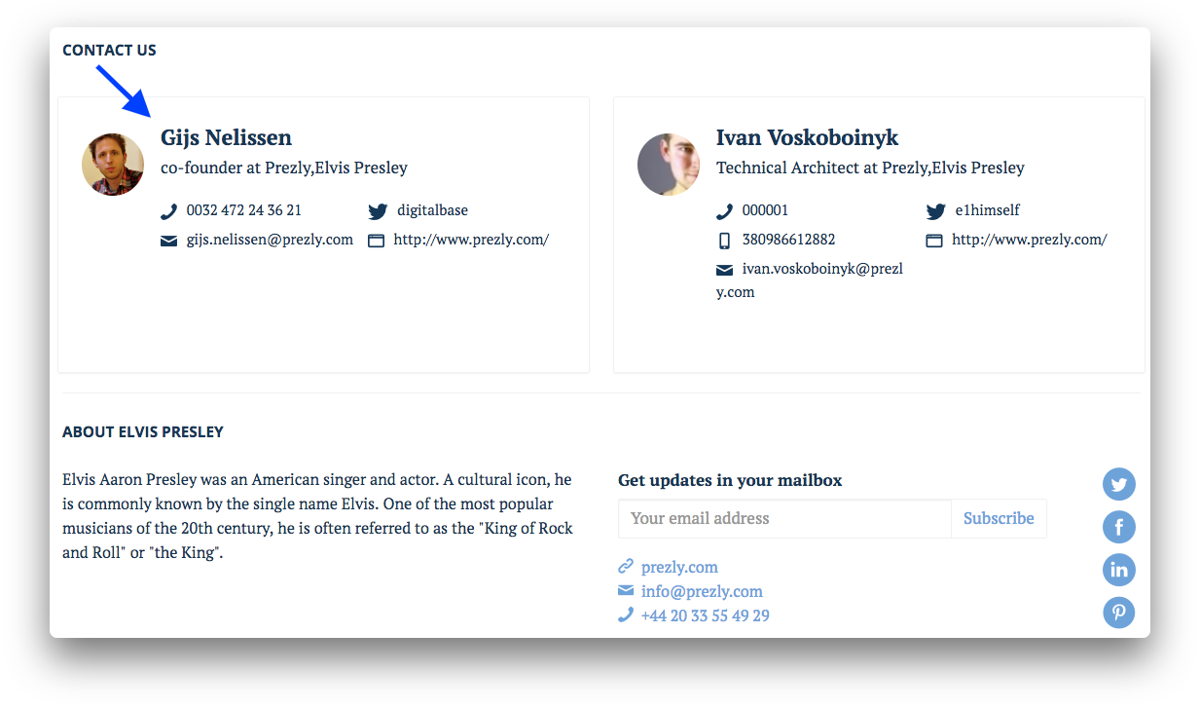Open the LinkedIn social icon button

point(1119,570)
